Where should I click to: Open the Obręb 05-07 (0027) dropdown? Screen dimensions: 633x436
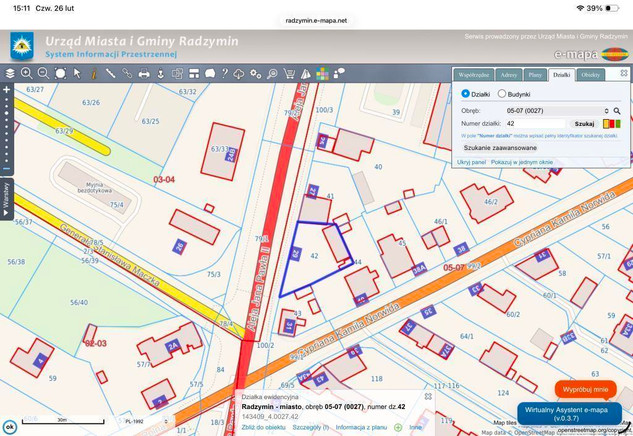(x=557, y=111)
